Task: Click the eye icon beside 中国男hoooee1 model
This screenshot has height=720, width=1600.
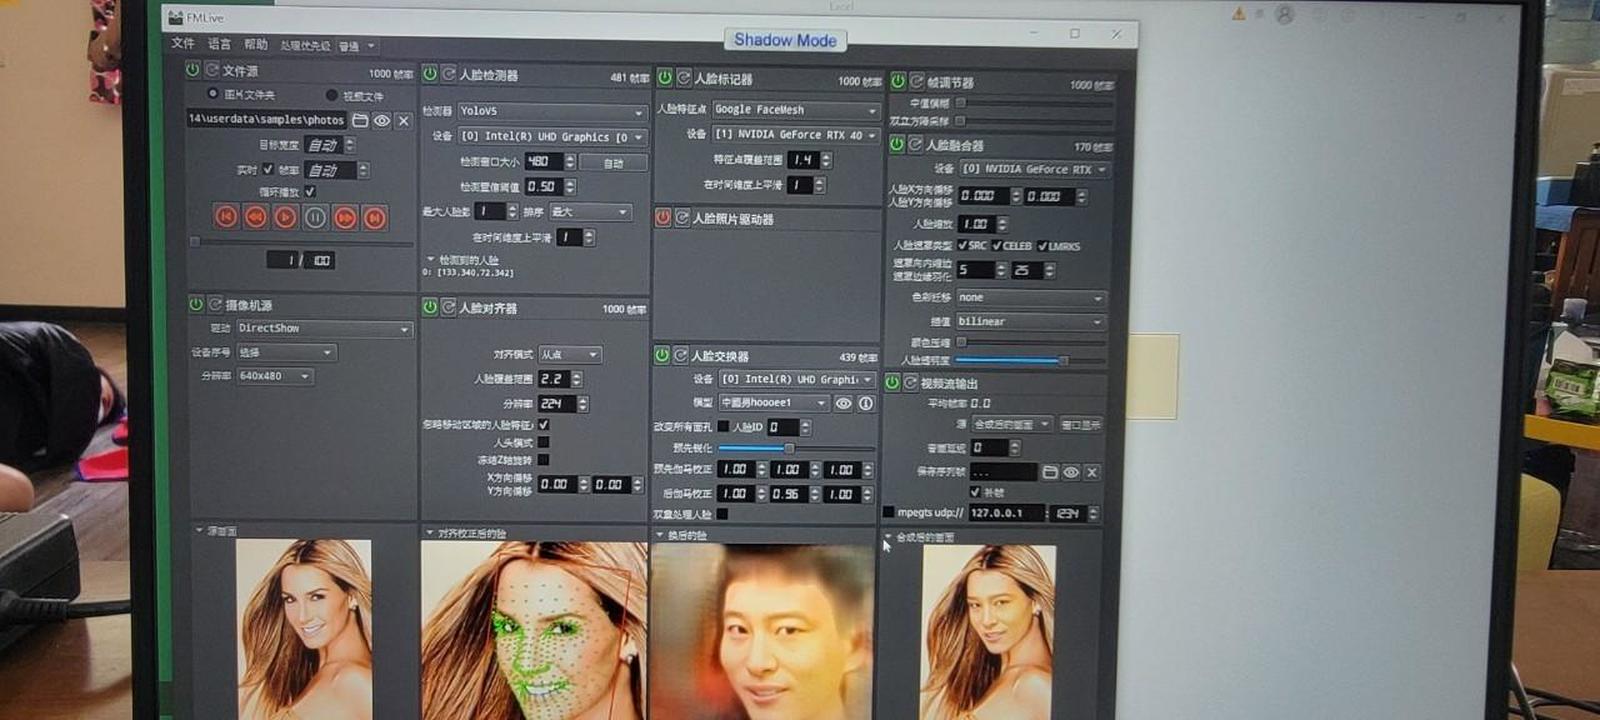Action: [x=844, y=403]
